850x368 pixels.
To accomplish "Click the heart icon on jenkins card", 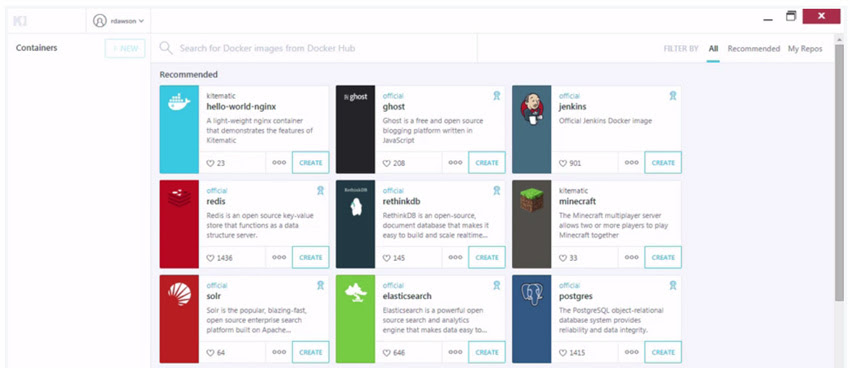I will 563,163.
